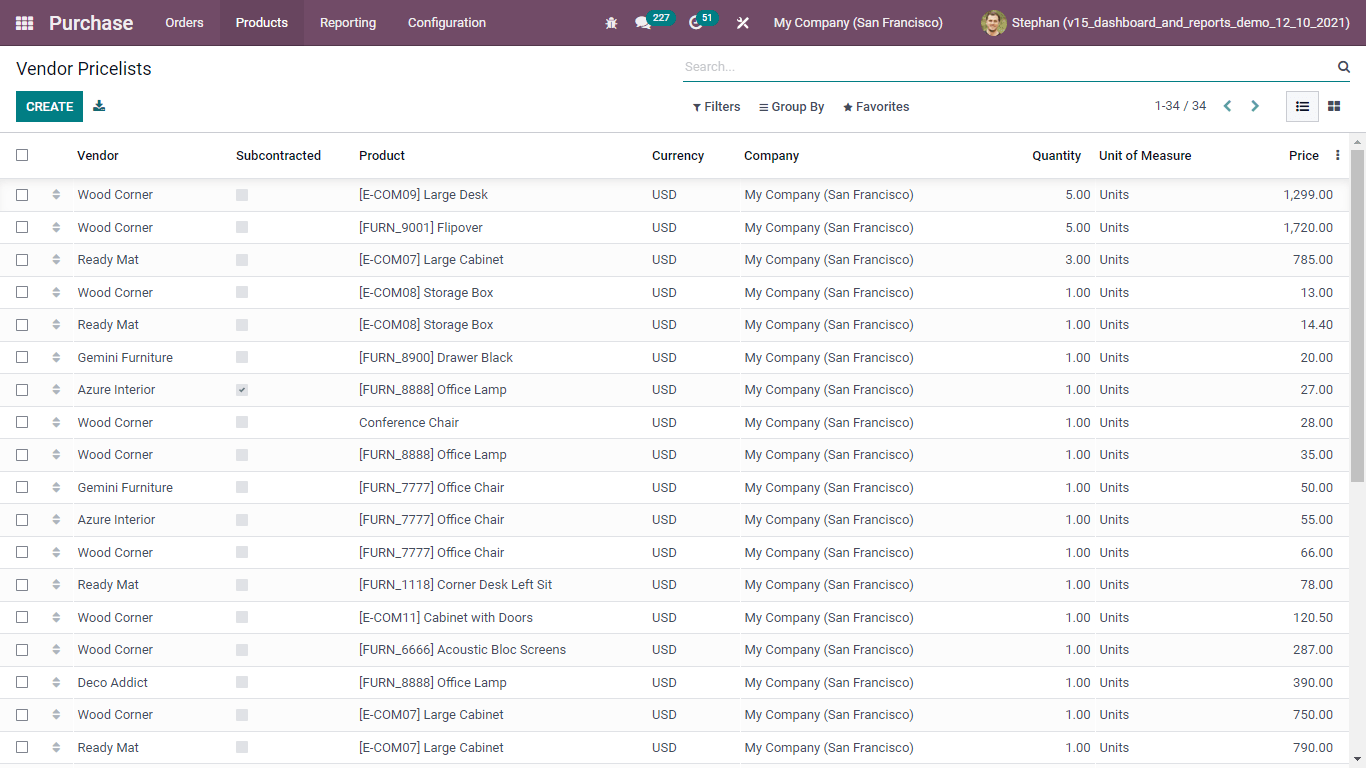Select the Deco Addict row checkbox
Viewport: 1366px width, 768px height.
(22, 683)
